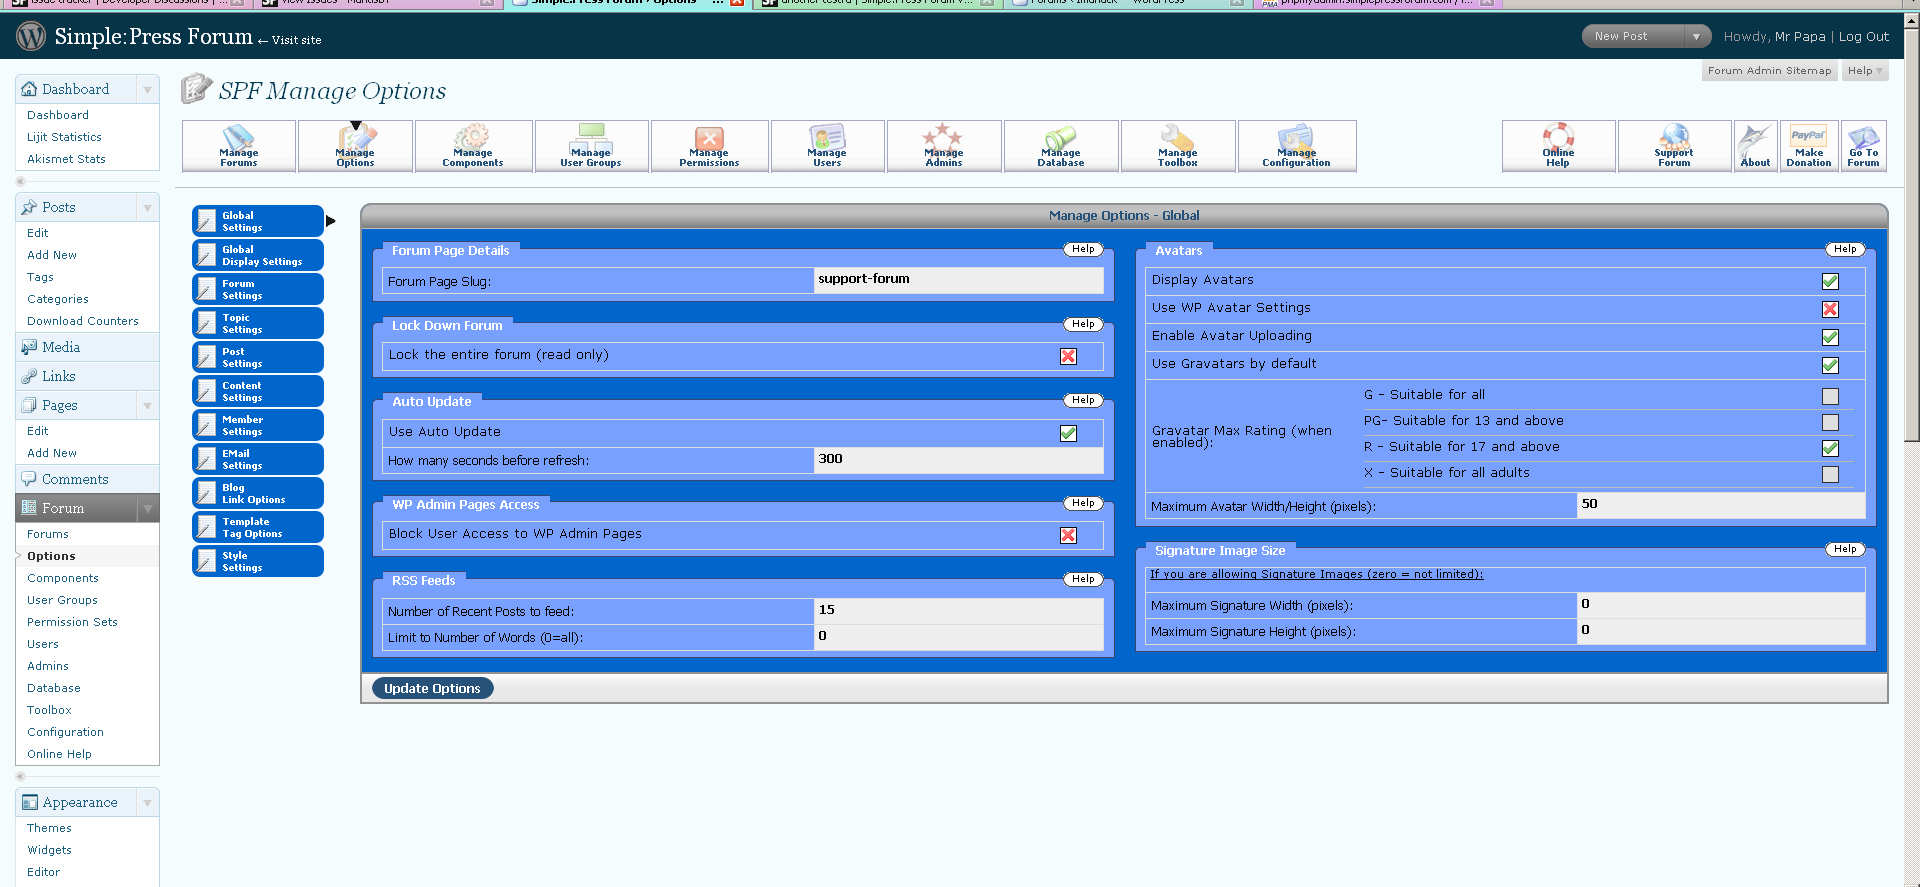This screenshot has width=1920, height=887.
Task: Open the Manage Toolbox toolbar icon
Action: [1178, 146]
